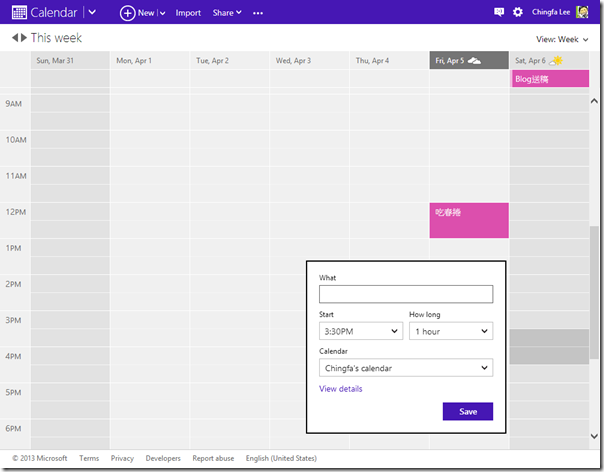Change the English (United States) language link
The image size is (604, 472).
pyautogui.click(x=281, y=458)
